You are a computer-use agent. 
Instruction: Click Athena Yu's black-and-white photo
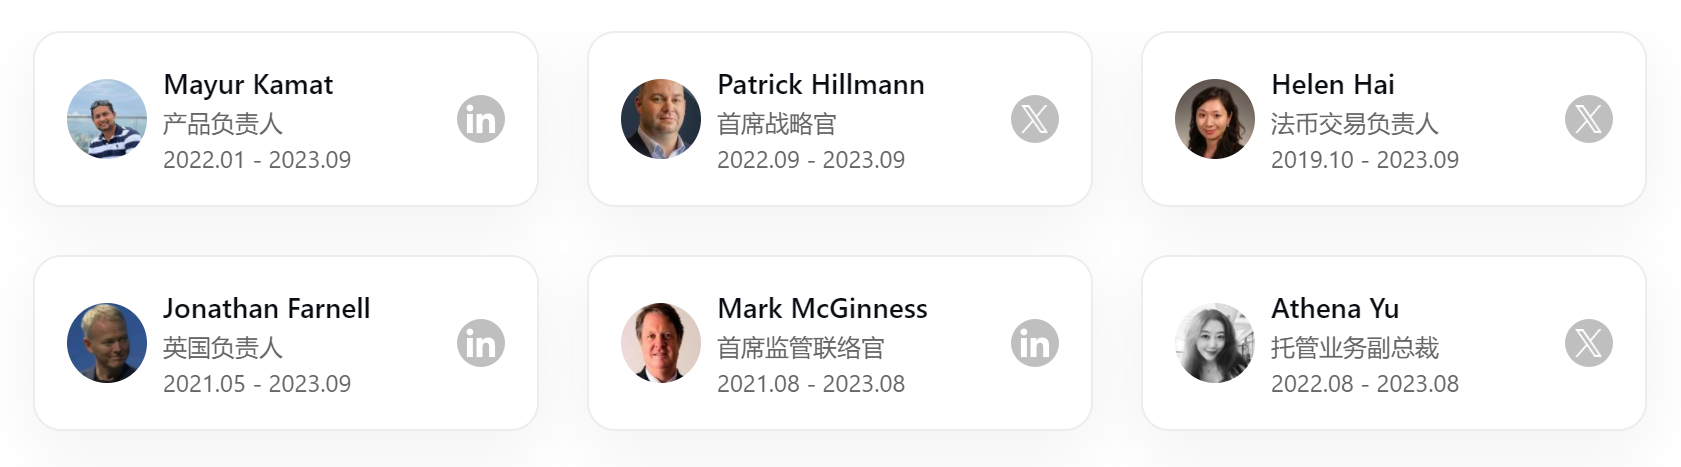coord(1215,343)
